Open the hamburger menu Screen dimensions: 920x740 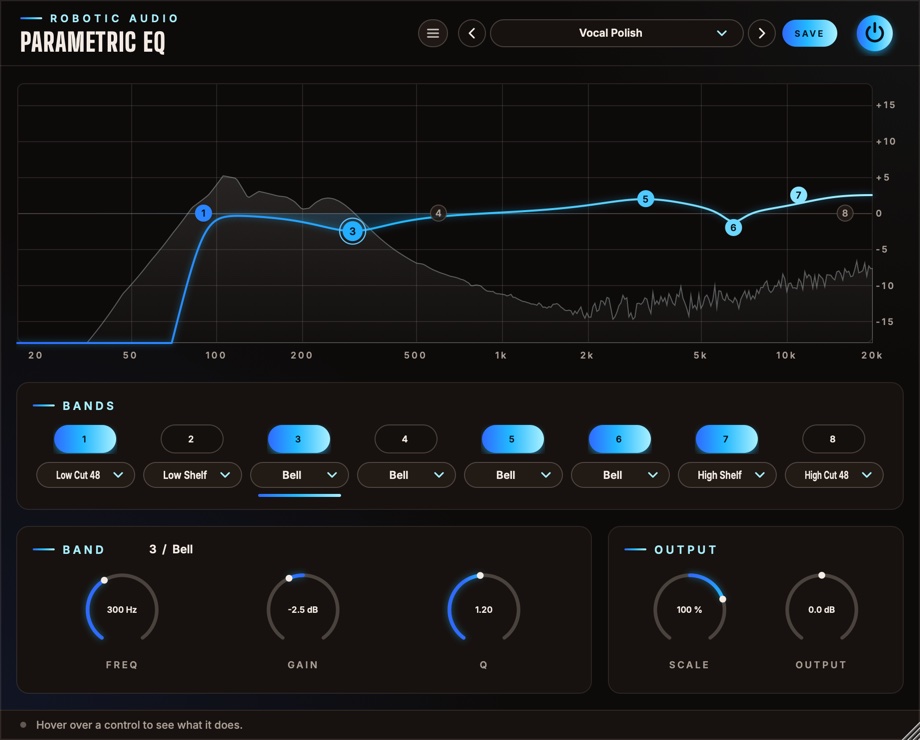click(432, 33)
